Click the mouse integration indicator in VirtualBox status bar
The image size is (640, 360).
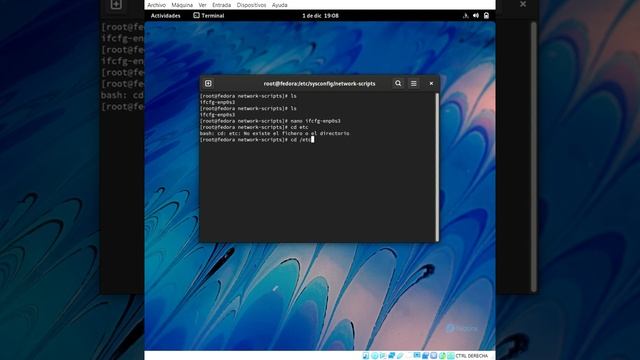[442, 356]
